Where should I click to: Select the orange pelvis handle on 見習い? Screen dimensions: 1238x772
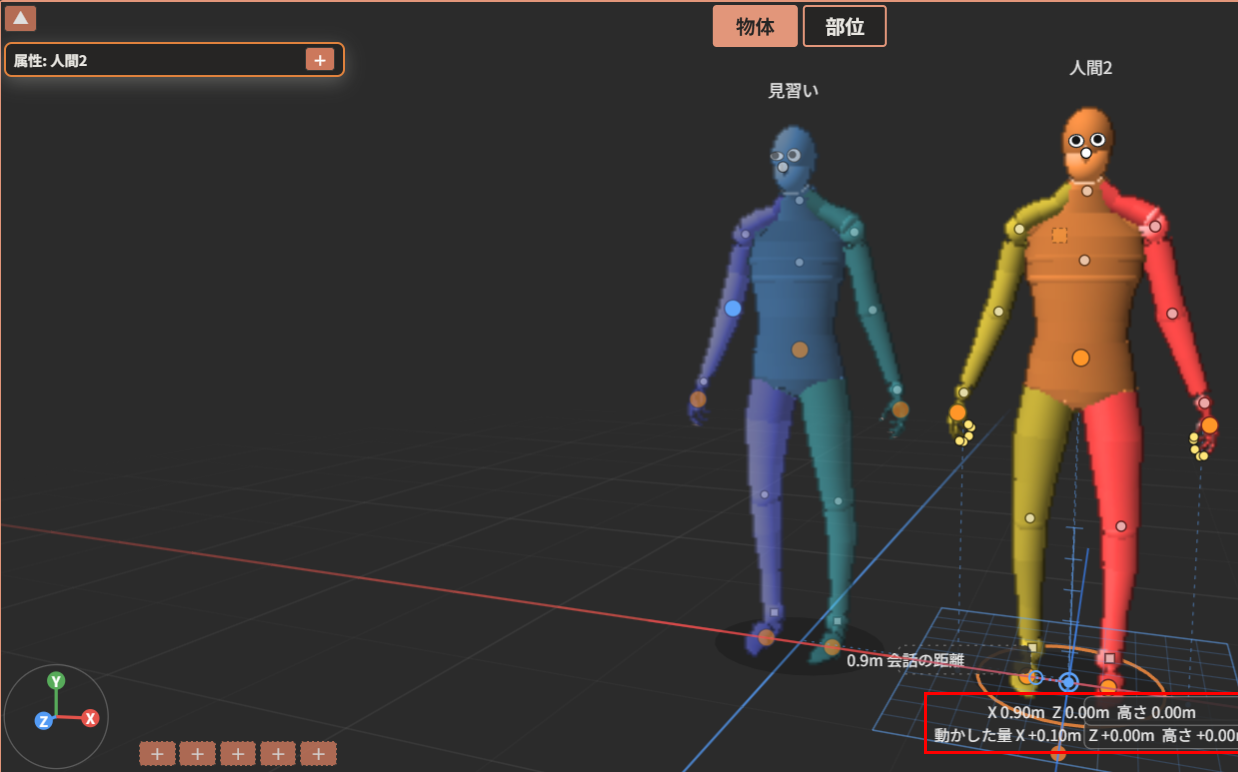point(800,349)
